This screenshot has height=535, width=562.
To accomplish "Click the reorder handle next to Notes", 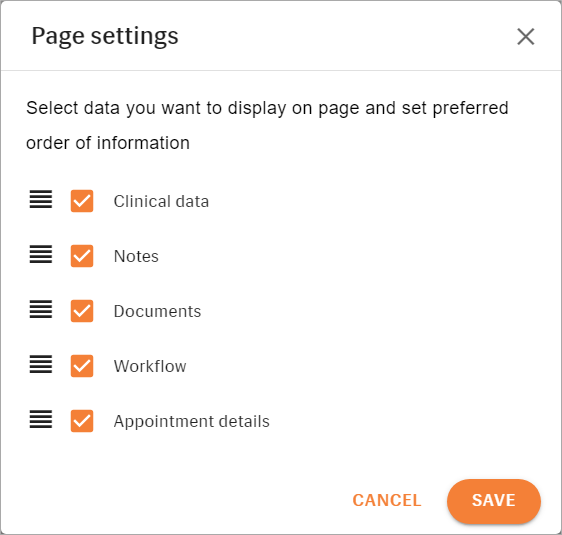I will point(41,254).
